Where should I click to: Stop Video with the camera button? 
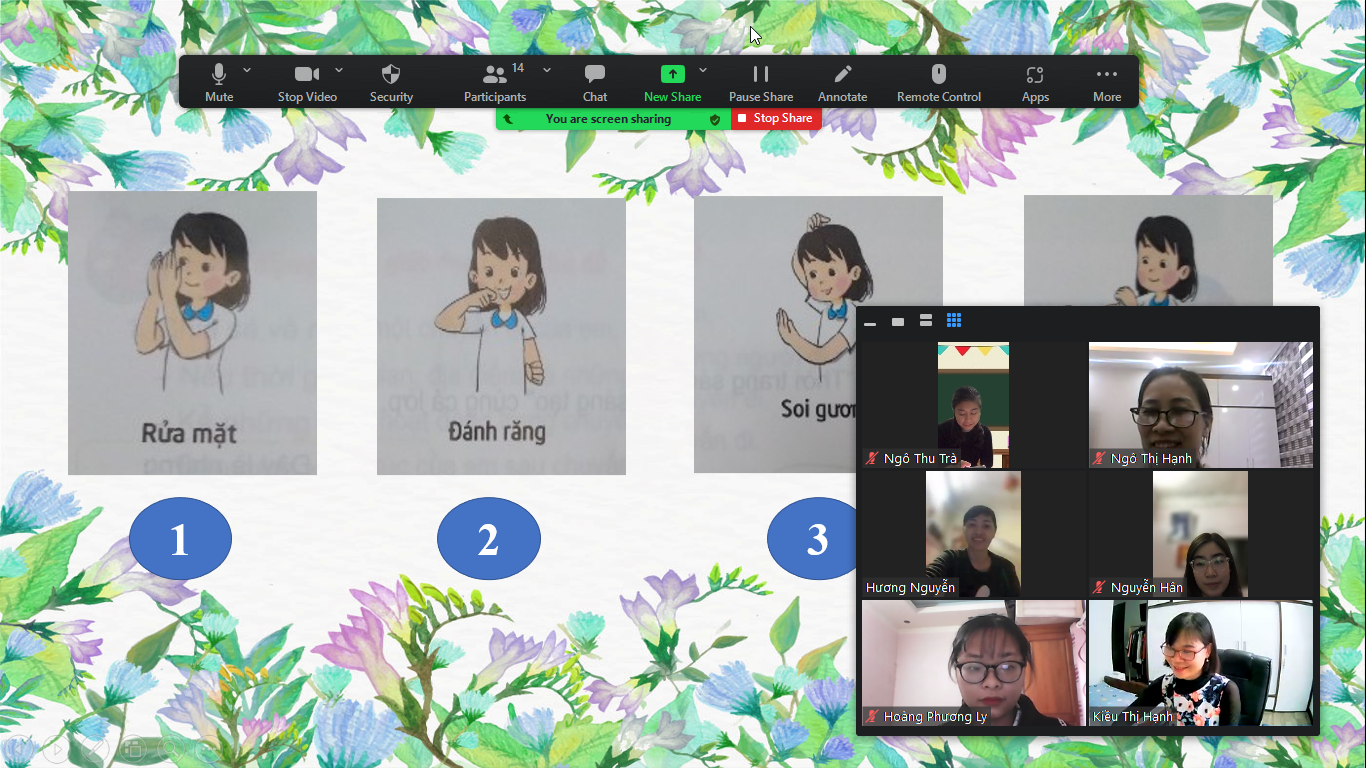(x=306, y=82)
